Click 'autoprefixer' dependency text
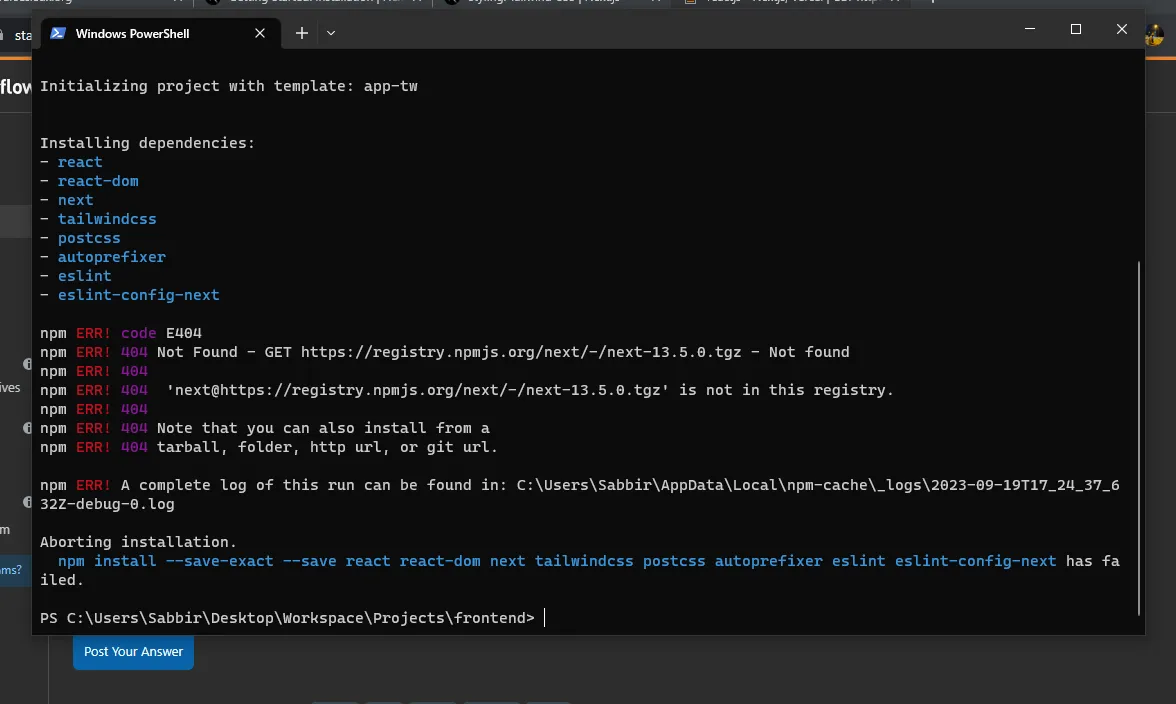Image resolution: width=1176 pixels, height=704 pixels. [112, 257]
